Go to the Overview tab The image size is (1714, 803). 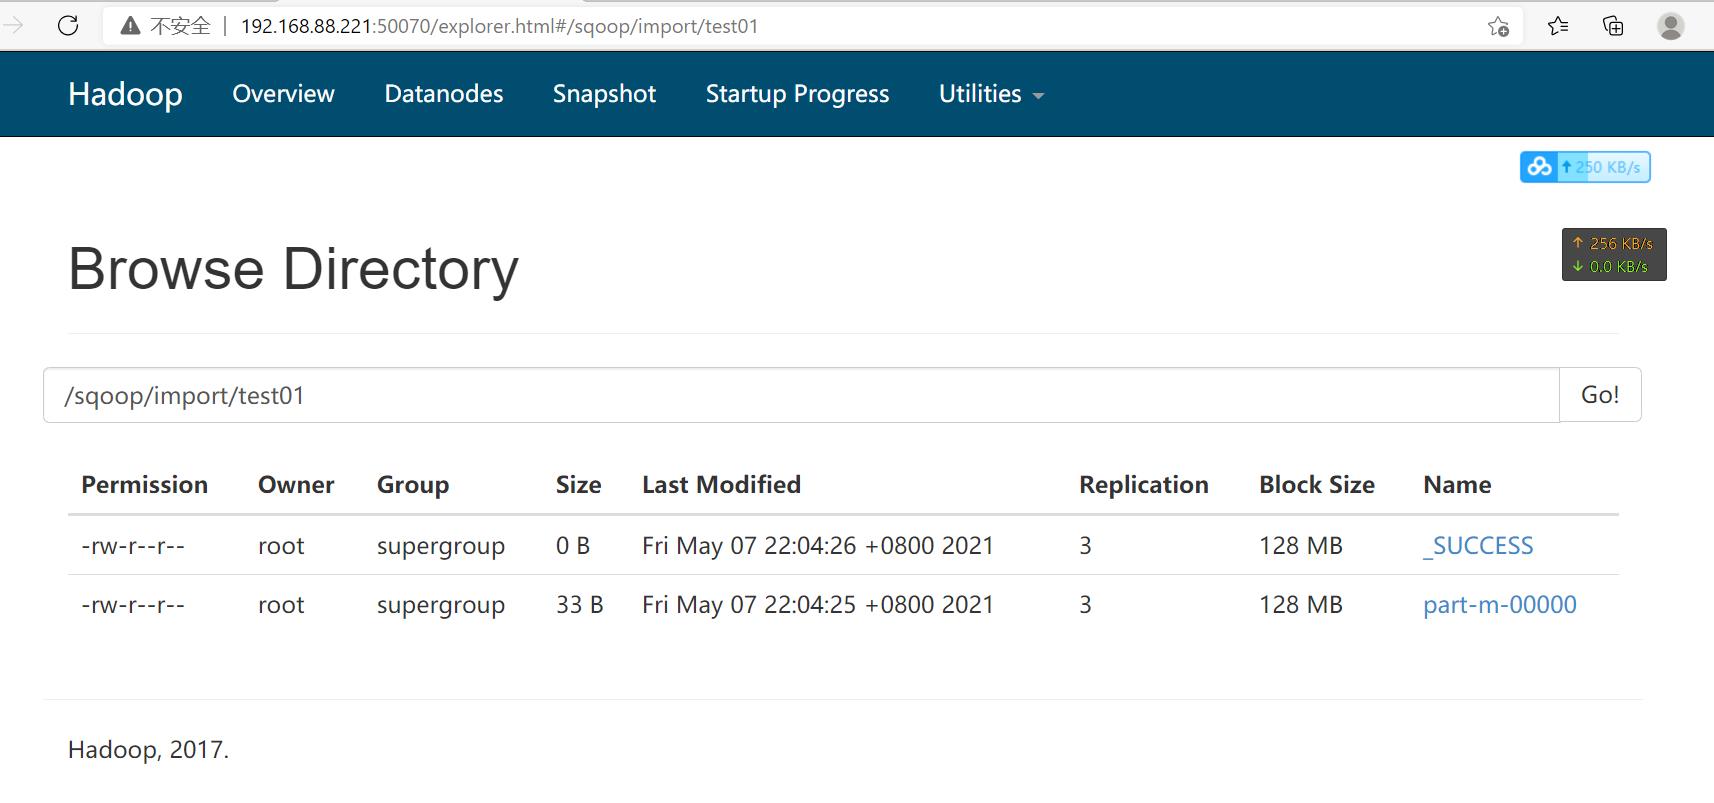tap(283, 94)
